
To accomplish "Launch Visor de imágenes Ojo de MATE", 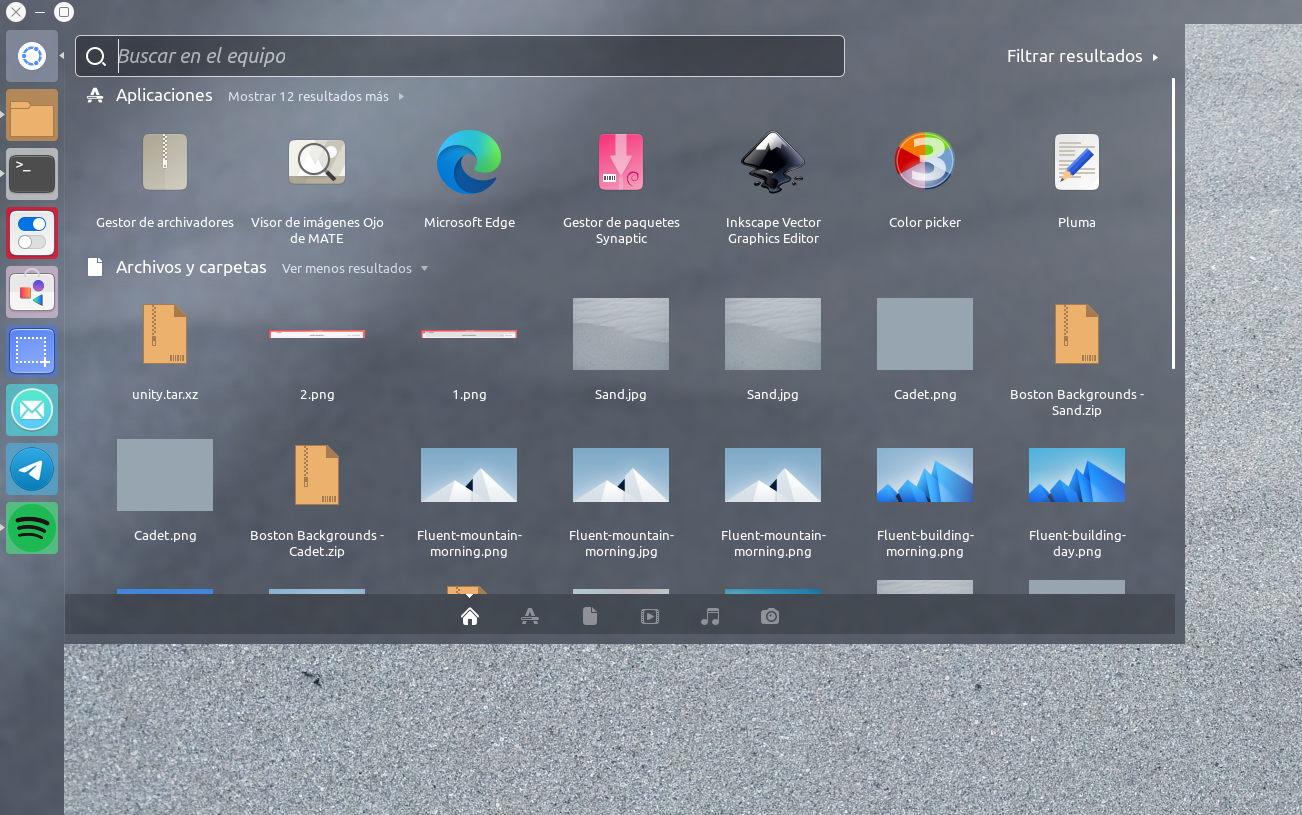I will (317, 163).
